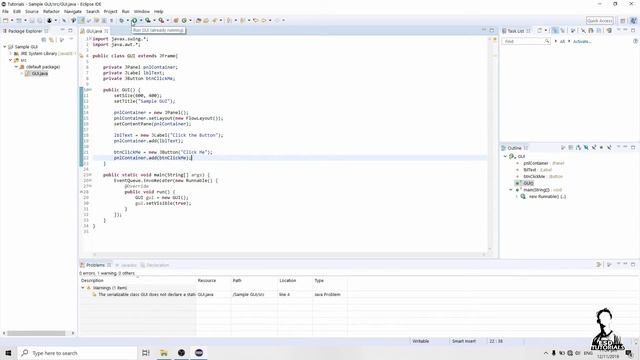The height and width of the screenshot is (360, 640).
Task: Click the Windows Start button
Action: click(8, 353)
